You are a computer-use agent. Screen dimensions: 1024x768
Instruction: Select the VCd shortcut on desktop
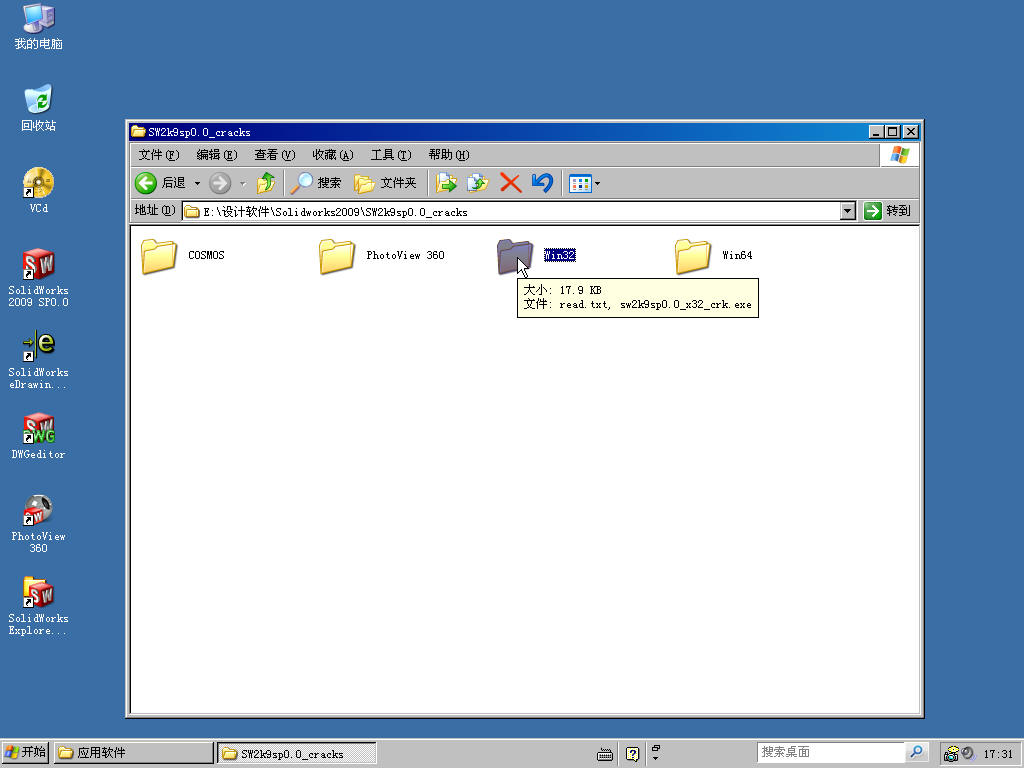coord(39,190)
